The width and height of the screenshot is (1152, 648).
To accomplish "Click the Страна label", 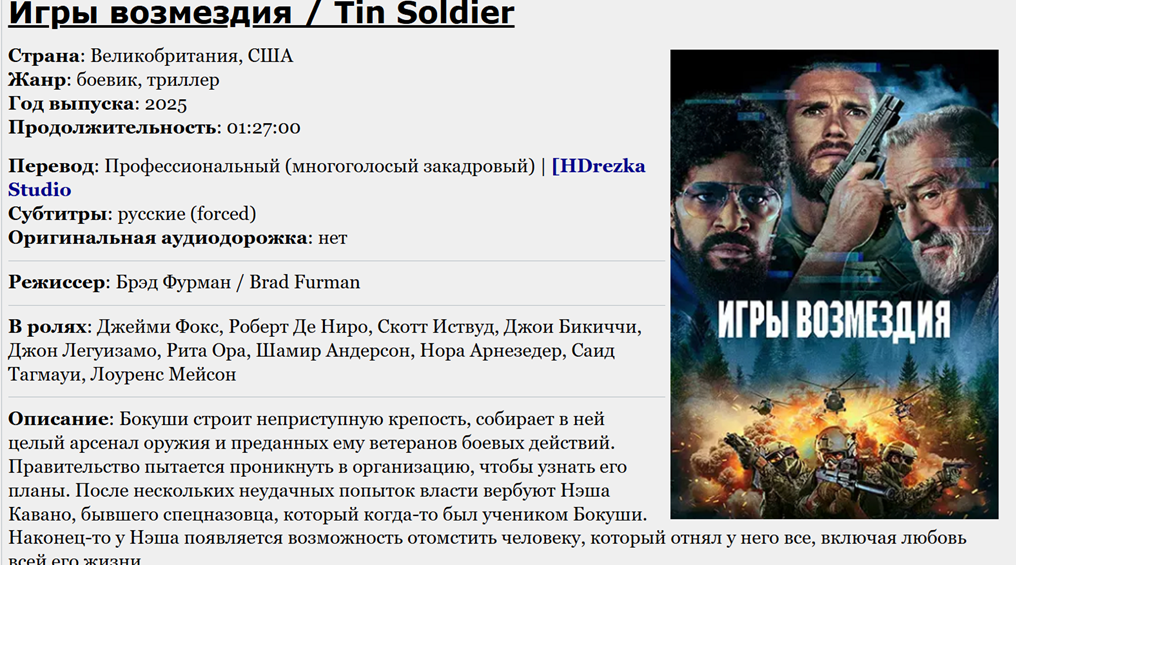I will pos(44,56).
